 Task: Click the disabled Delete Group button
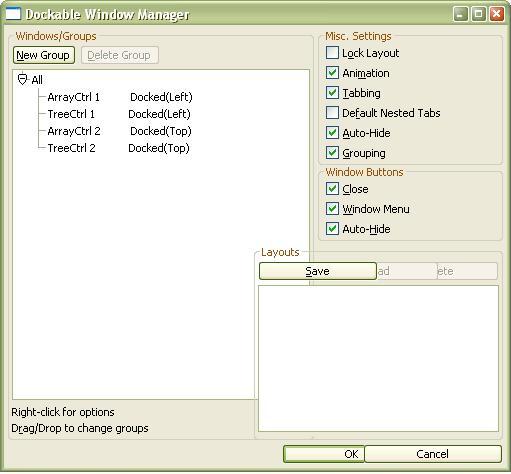pyautogui.click(x=120, y=55)
